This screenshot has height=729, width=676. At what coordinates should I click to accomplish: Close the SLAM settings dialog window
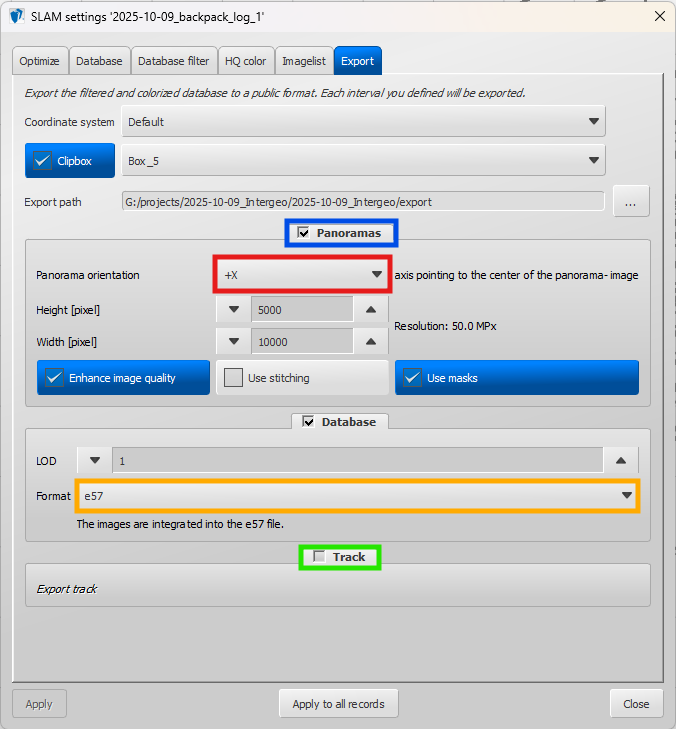[x=657, y=16]
